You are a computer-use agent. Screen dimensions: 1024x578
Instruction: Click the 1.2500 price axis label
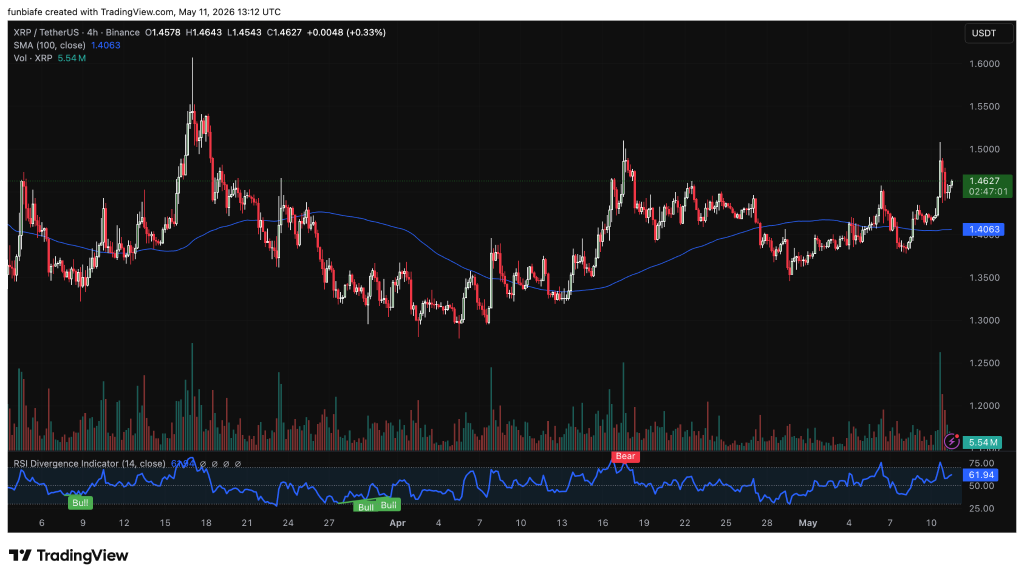click(984, 363)
